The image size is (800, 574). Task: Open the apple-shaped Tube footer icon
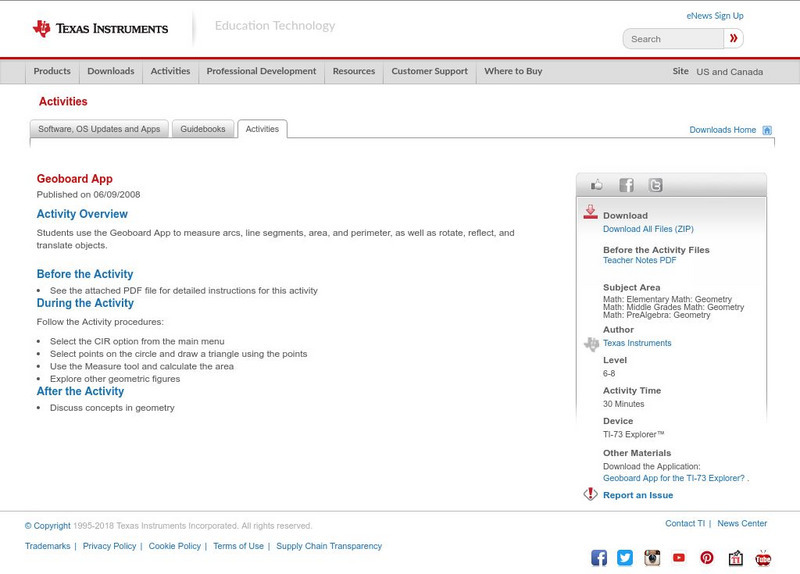pos(763,558)
